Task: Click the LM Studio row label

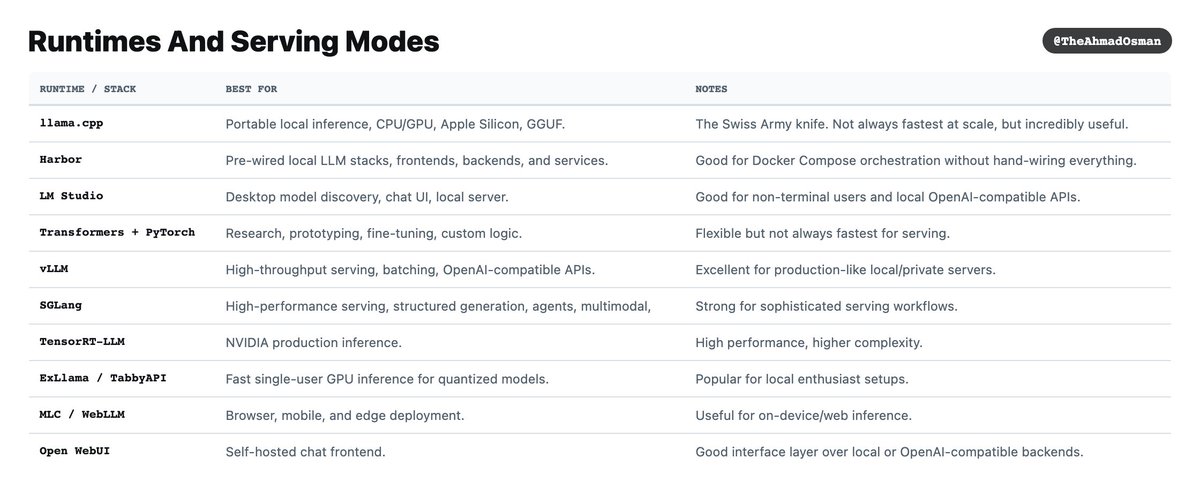Action: (x=72, y=196)
